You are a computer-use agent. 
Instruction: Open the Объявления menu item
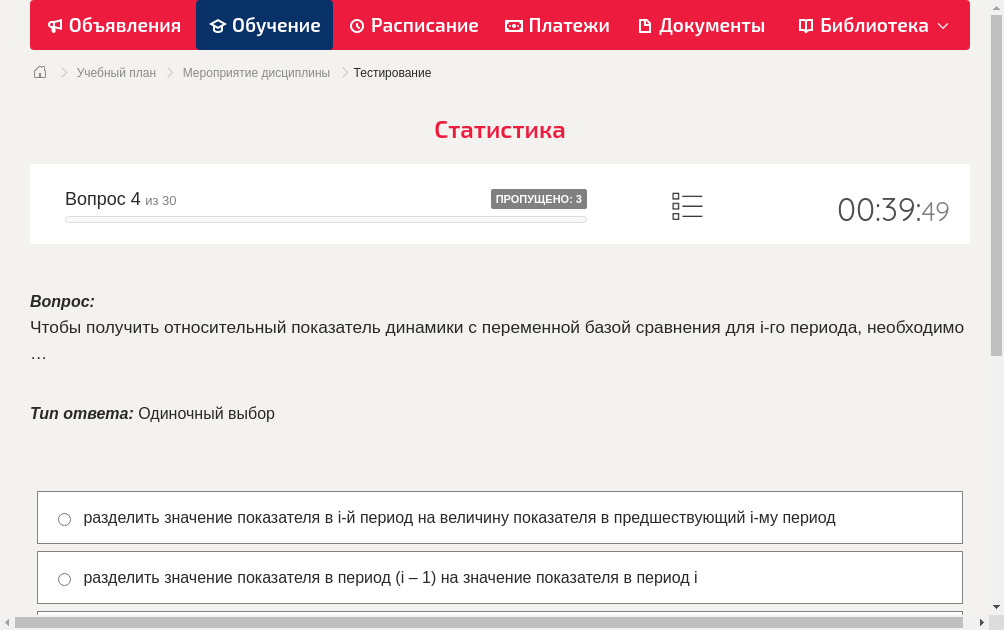[113, 25]
